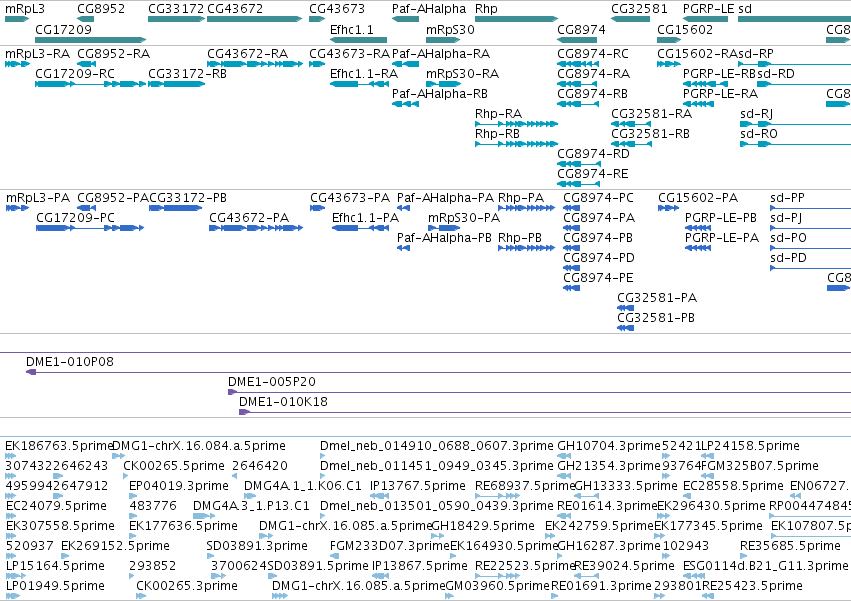Click the mRpS30-RA transcript
Viewport: 851px width, 601px height.
(x=443, y=84)
